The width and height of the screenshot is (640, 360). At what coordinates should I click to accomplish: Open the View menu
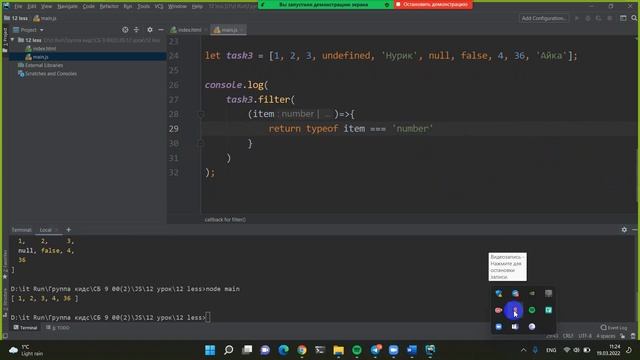pos(46,6)
